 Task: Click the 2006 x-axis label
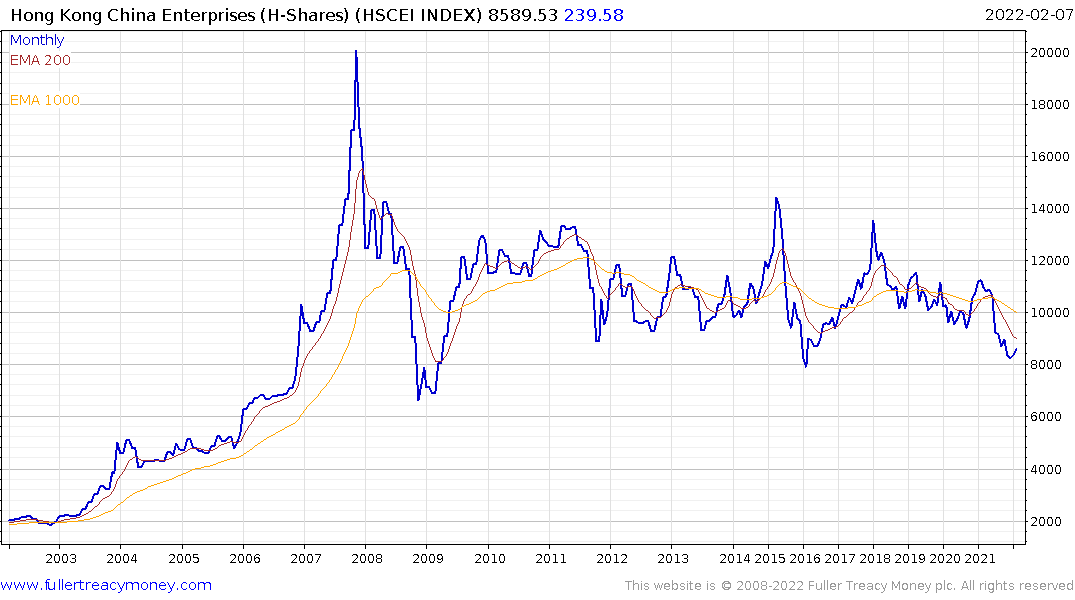[x=245, y=559]
